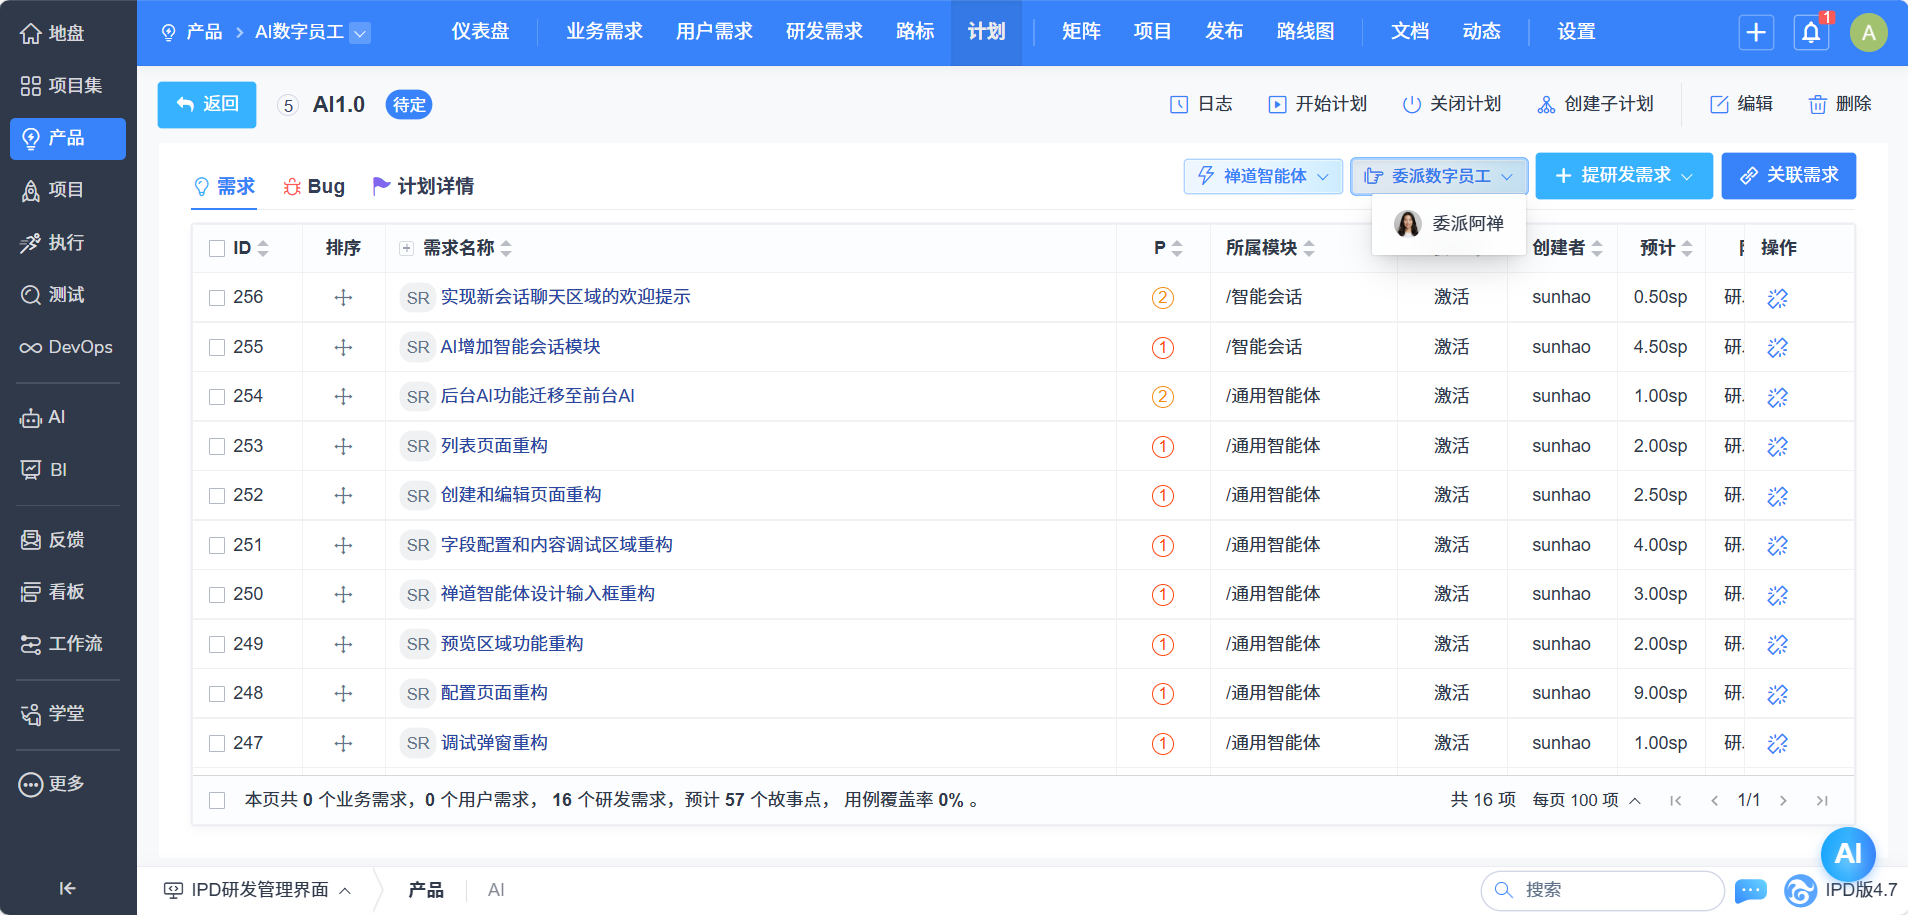The height and width of the screenshot is (915, 1908).
Task: Open the AI floating assistant button
Action: tap(1847, 853)
